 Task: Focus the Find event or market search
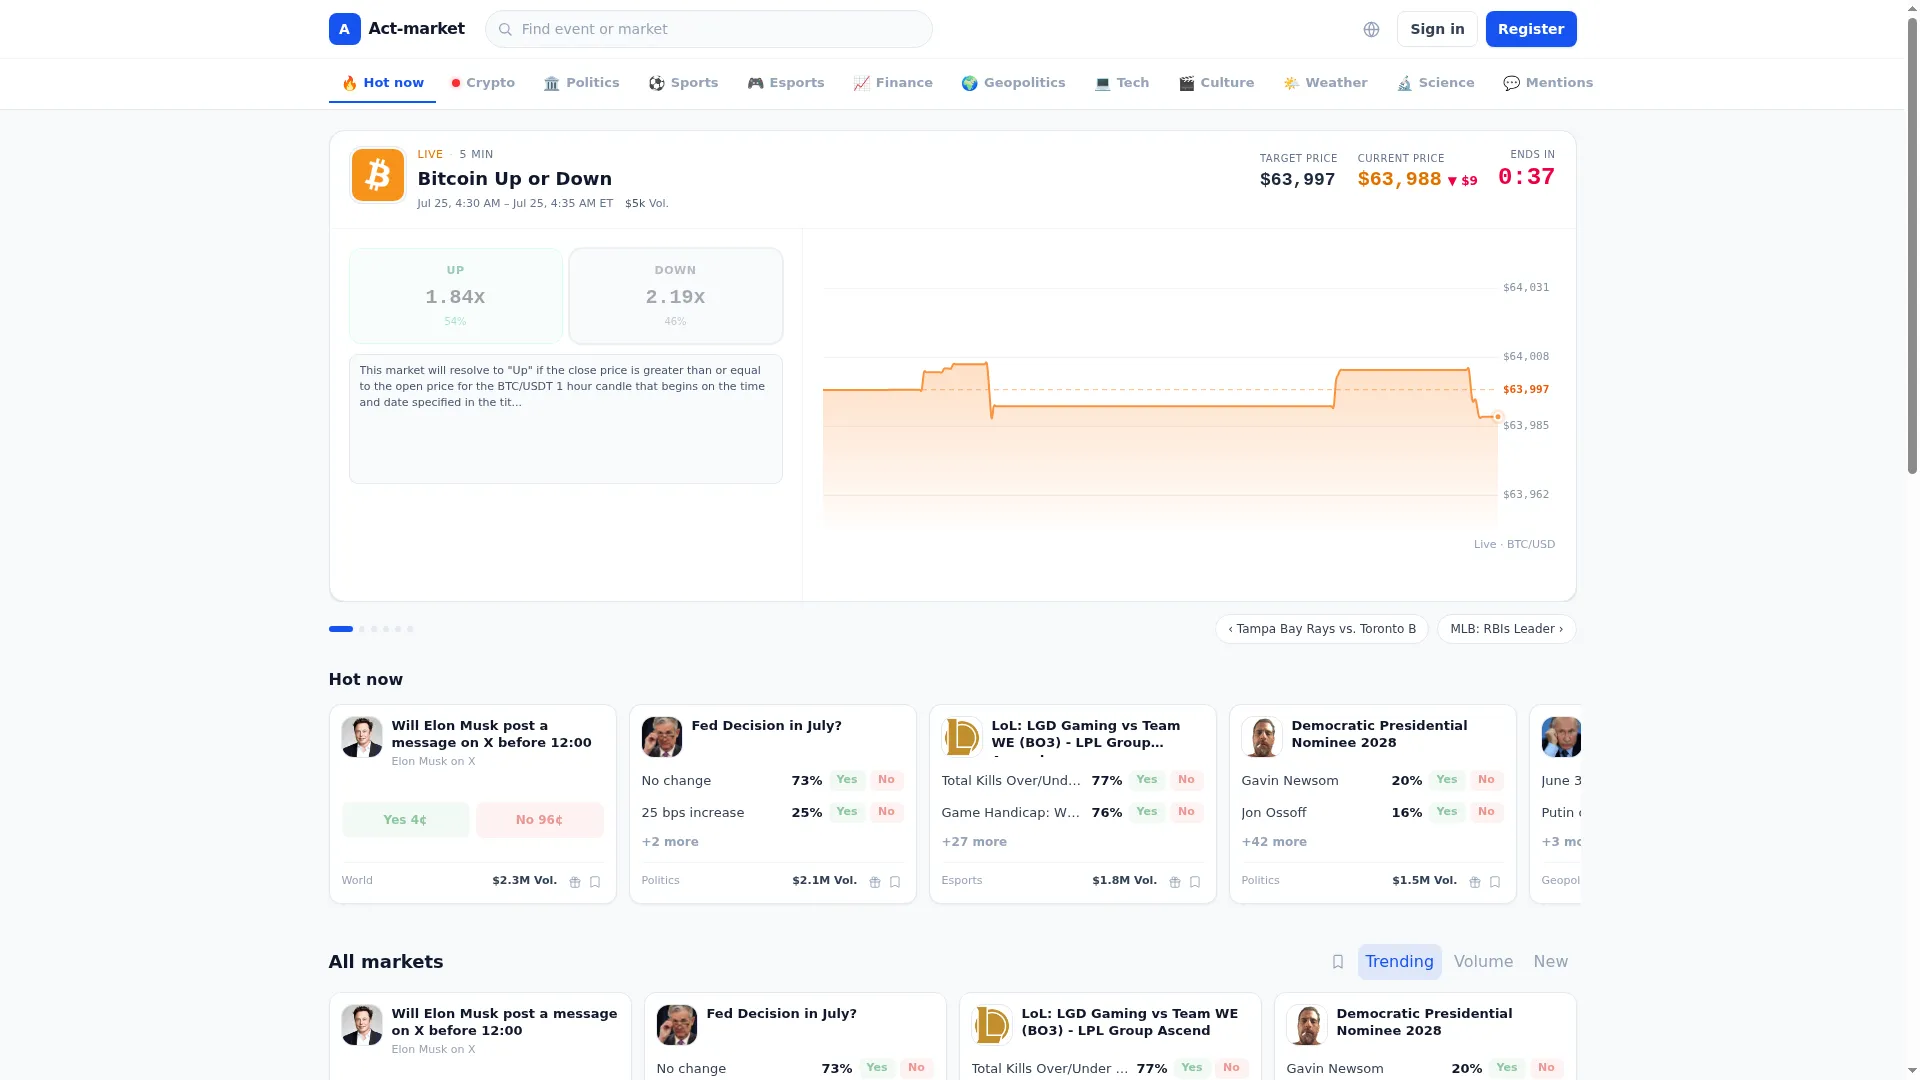(708, 29)
